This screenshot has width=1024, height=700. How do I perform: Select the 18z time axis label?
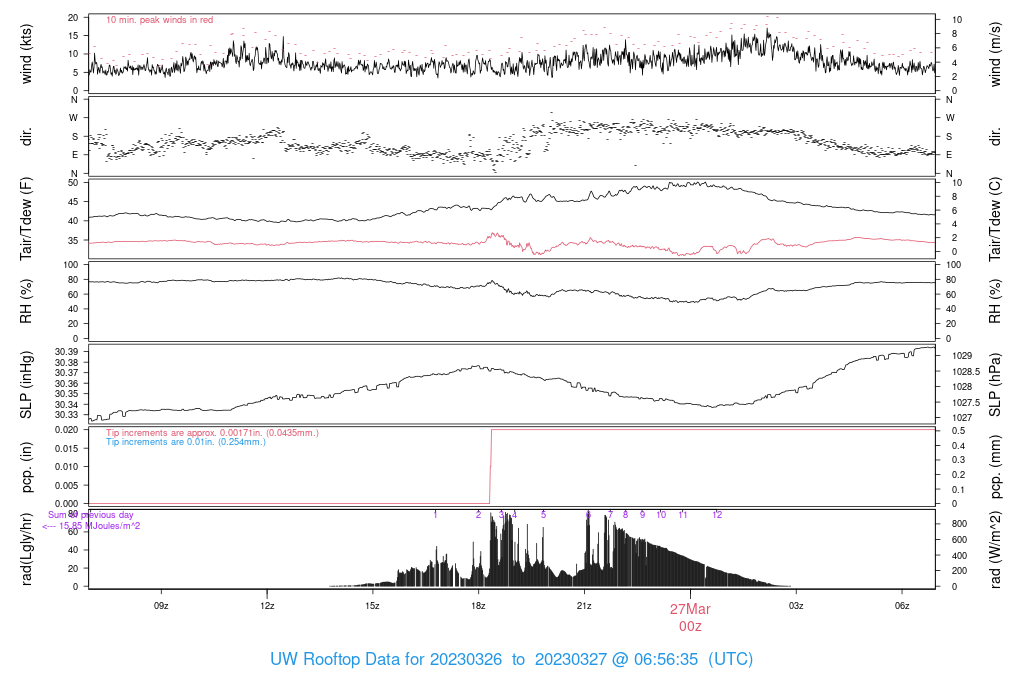coord(478,606)
